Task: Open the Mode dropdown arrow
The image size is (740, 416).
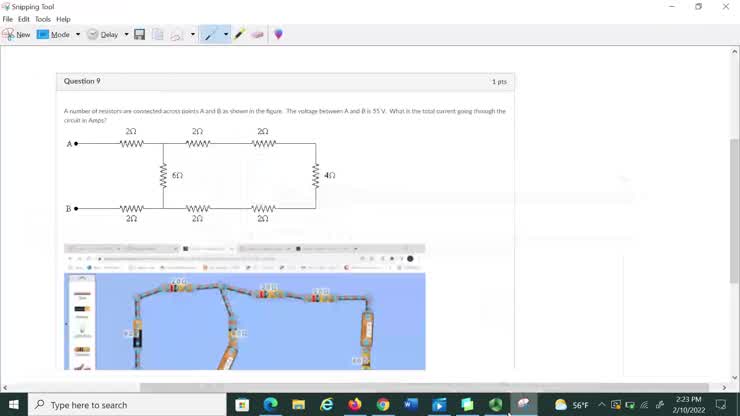Action: [78, 34]
